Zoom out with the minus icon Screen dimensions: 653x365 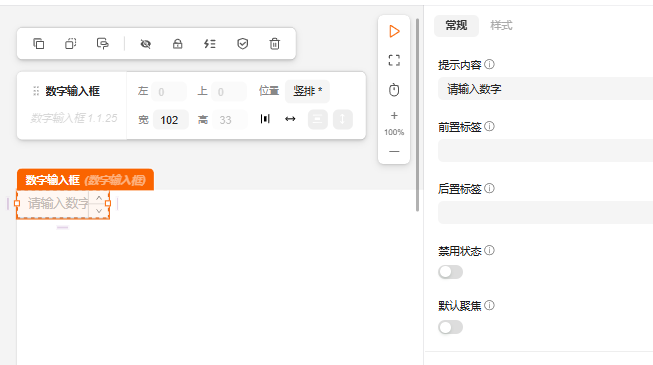click(x=394, y=151)
